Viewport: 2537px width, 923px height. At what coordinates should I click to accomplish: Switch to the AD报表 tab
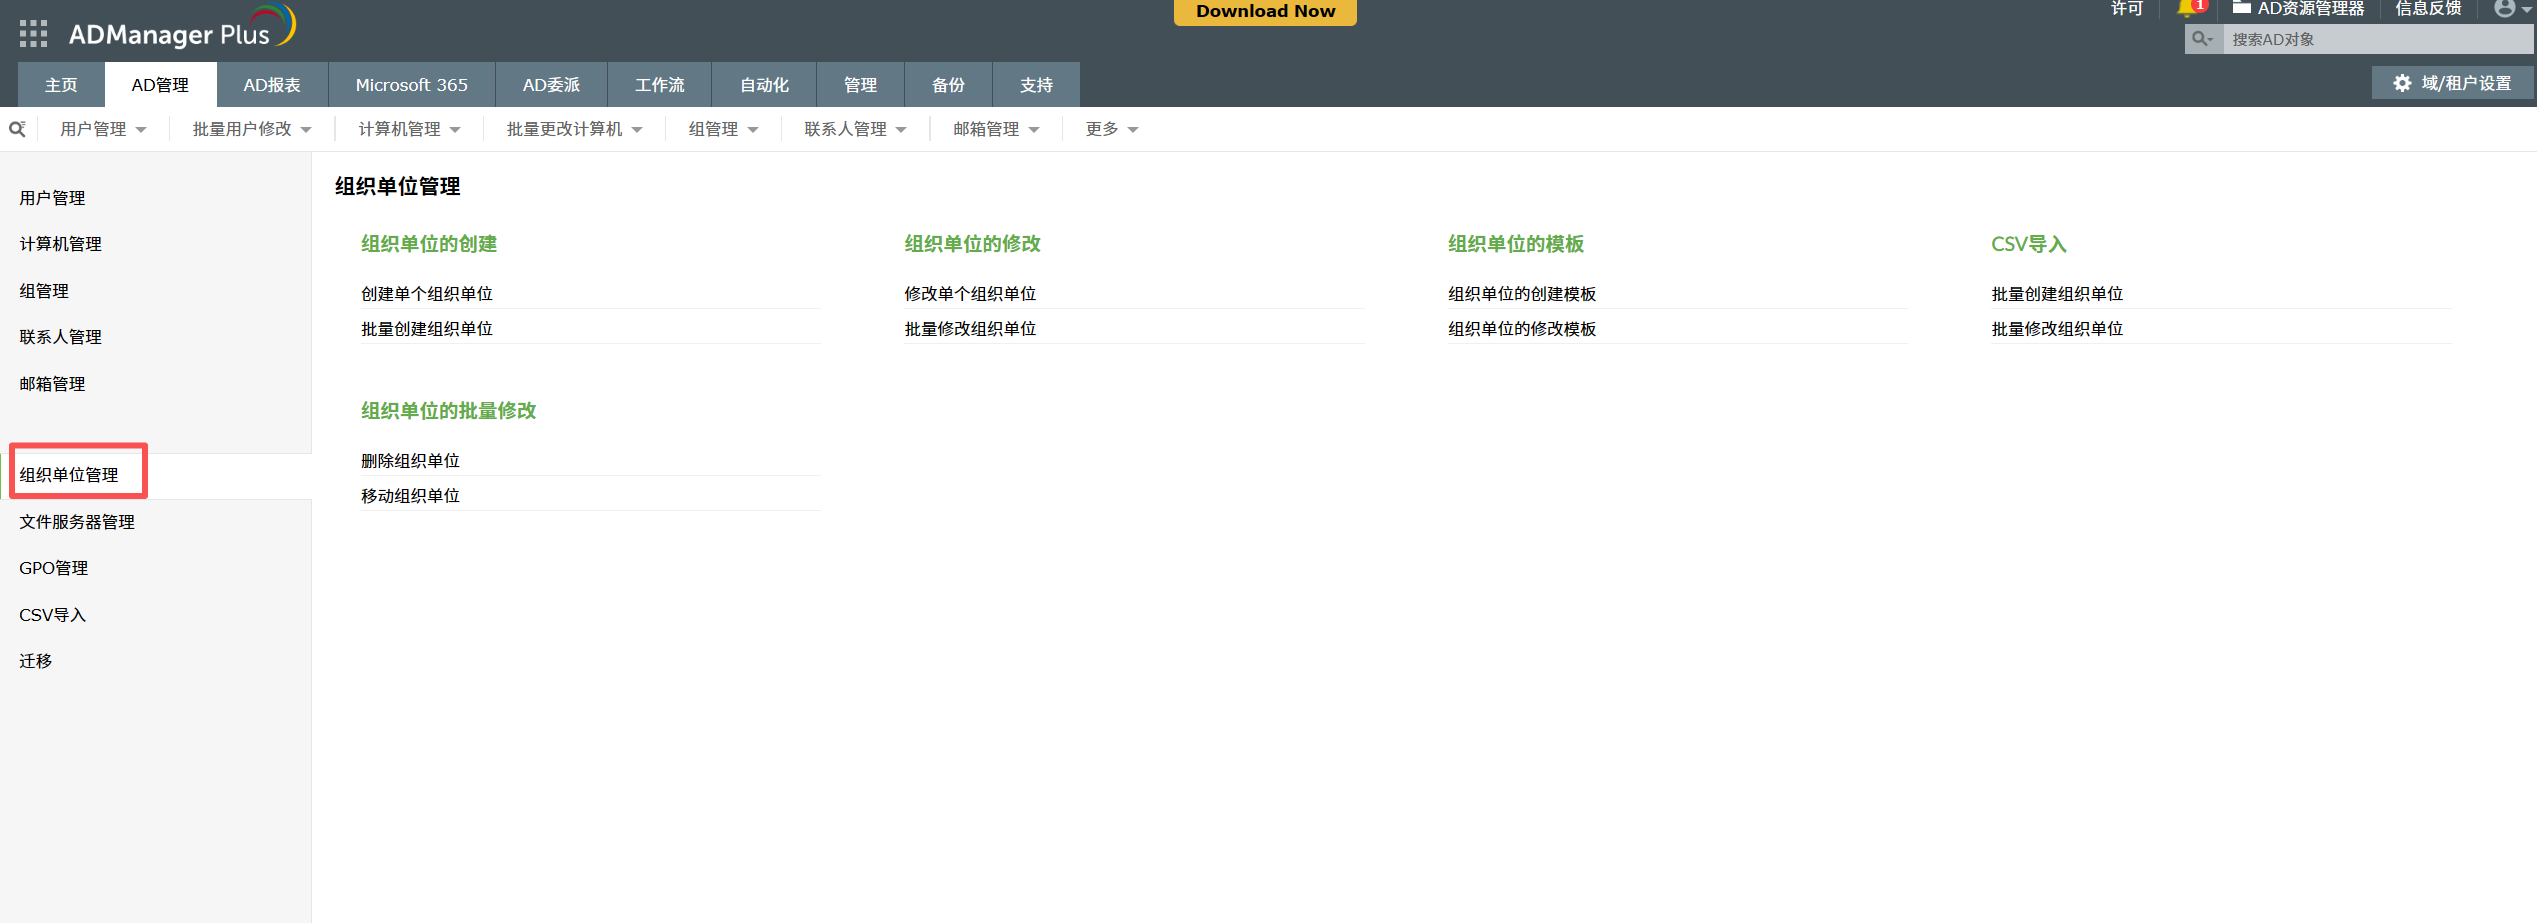[x=272, y=85]
